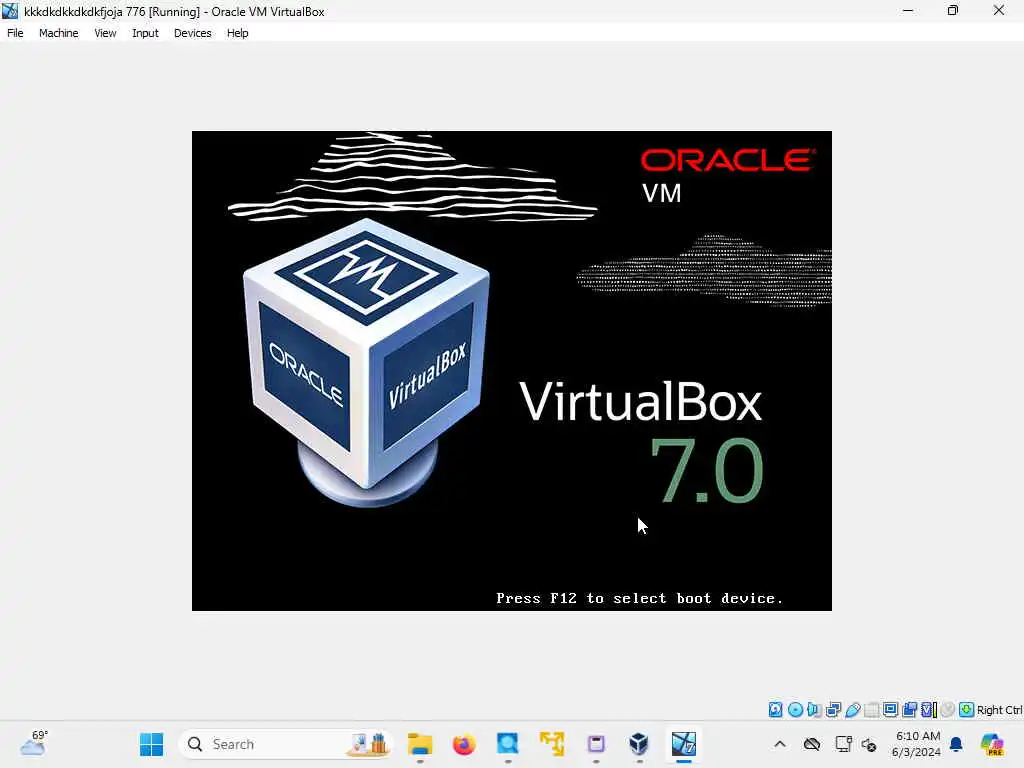Open VirtualBox Manager cube icon on taskbar
This screenshot has width=1024, height=768.
coord(639,744)
